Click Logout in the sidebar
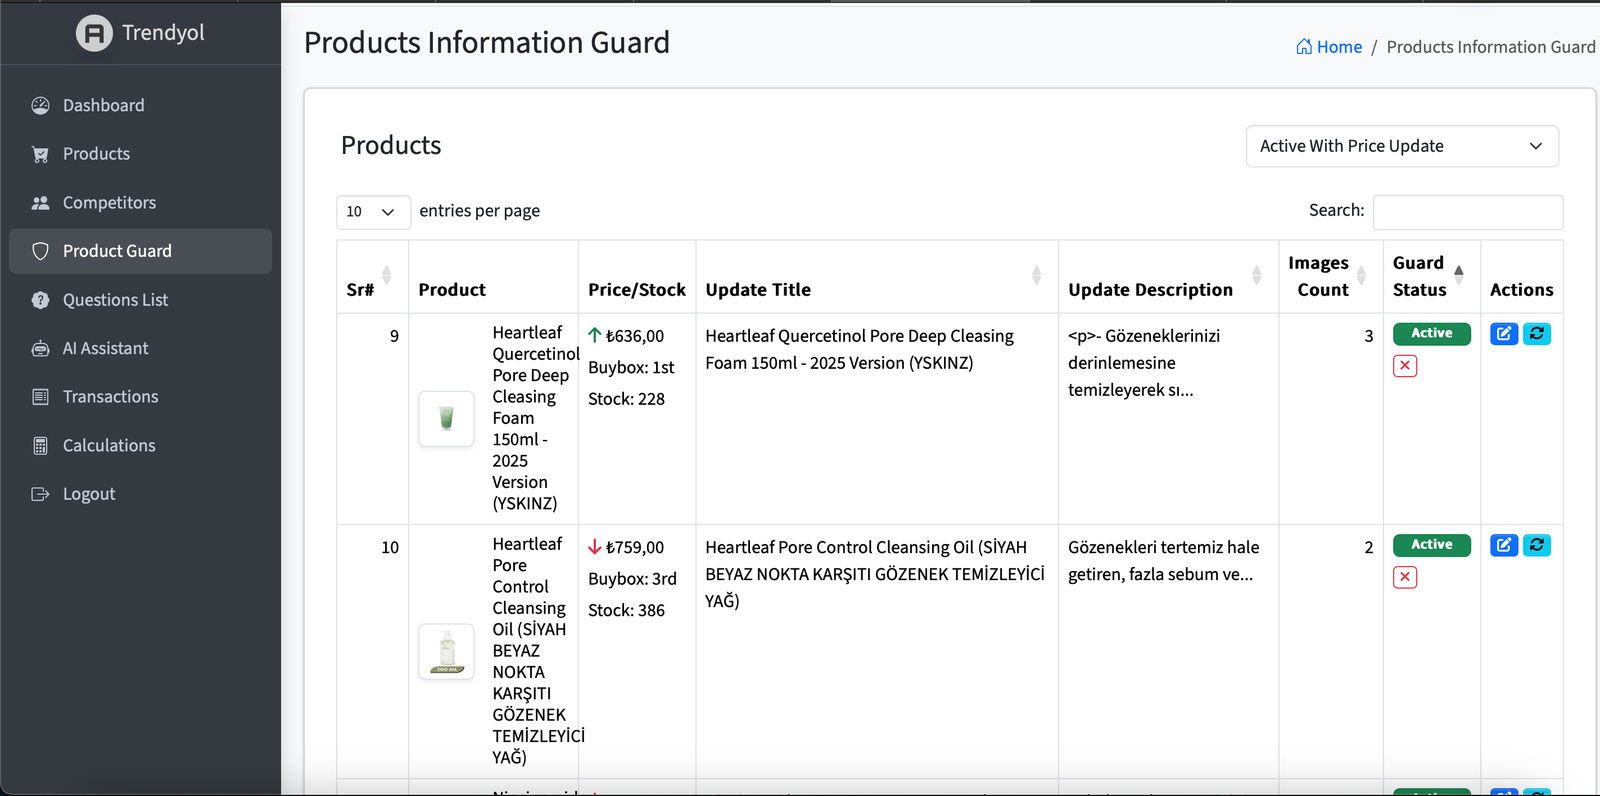This screenshot has width=1600, height=796. pos(140,494)
